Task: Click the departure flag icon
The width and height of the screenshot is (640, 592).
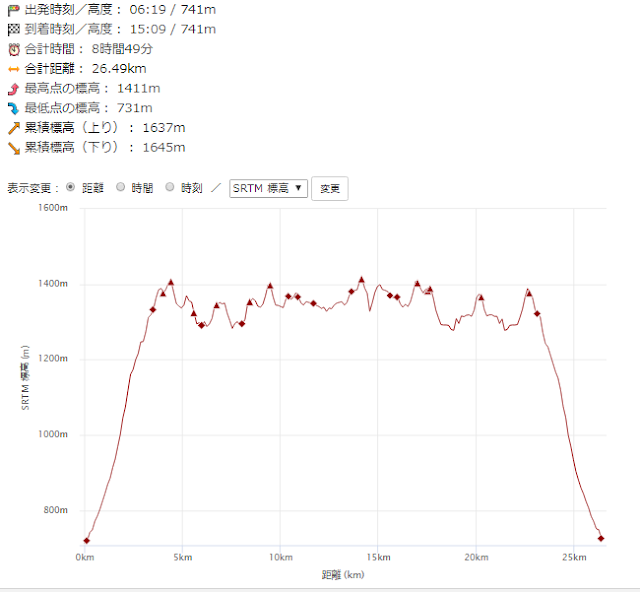Action: 13,10
